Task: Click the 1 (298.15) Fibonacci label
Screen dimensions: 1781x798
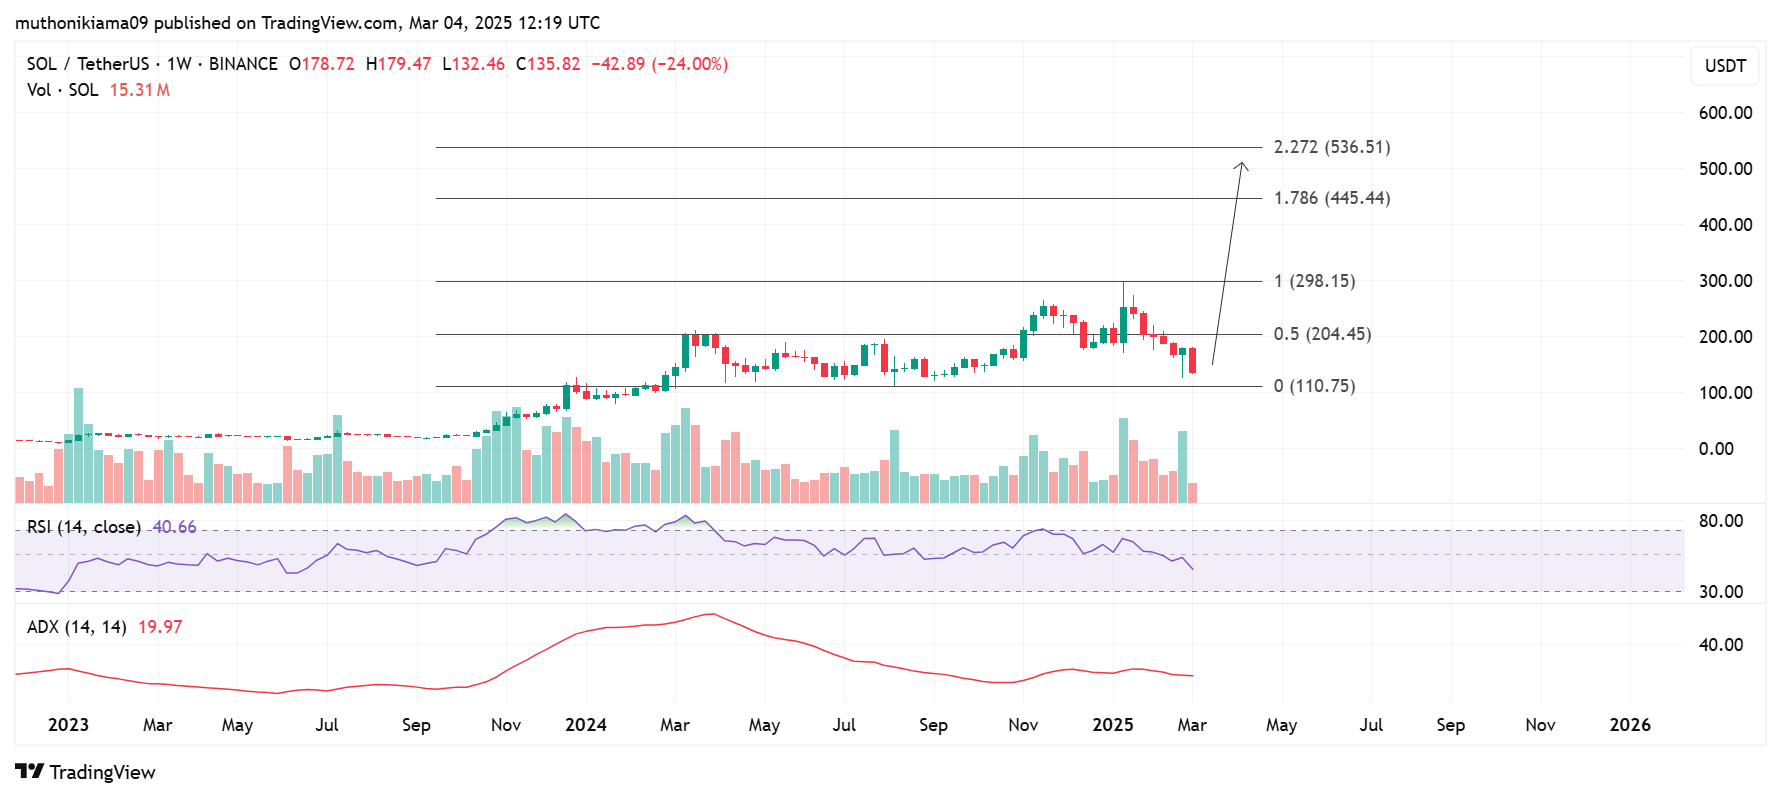Action: [x=1315, y=281]
